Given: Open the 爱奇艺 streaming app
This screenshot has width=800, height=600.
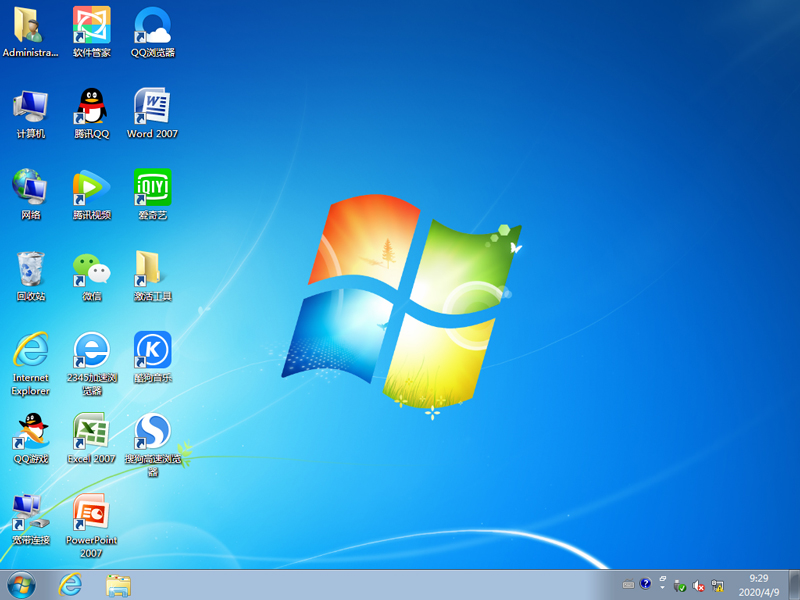Looking at the screenshot, I should click(x=152, y=192).
